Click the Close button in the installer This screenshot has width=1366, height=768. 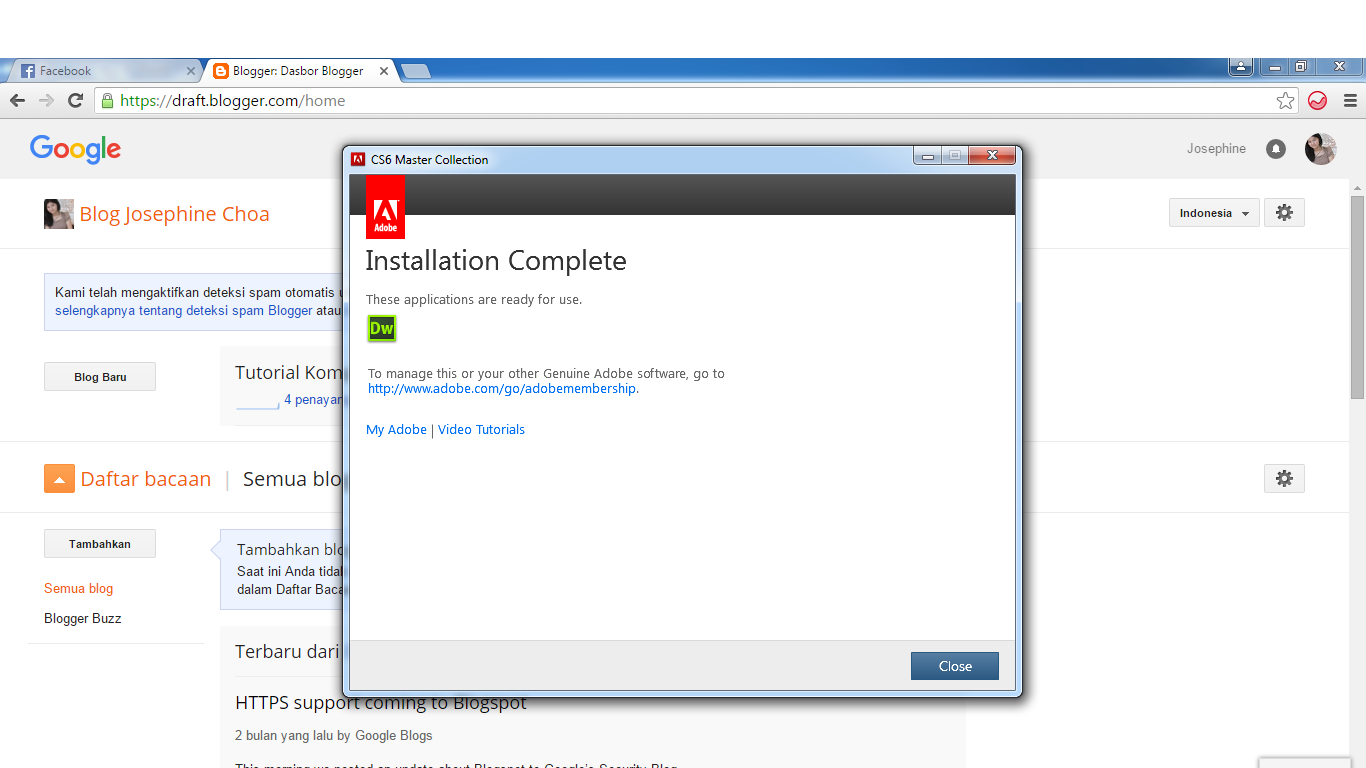pos(954,666)
